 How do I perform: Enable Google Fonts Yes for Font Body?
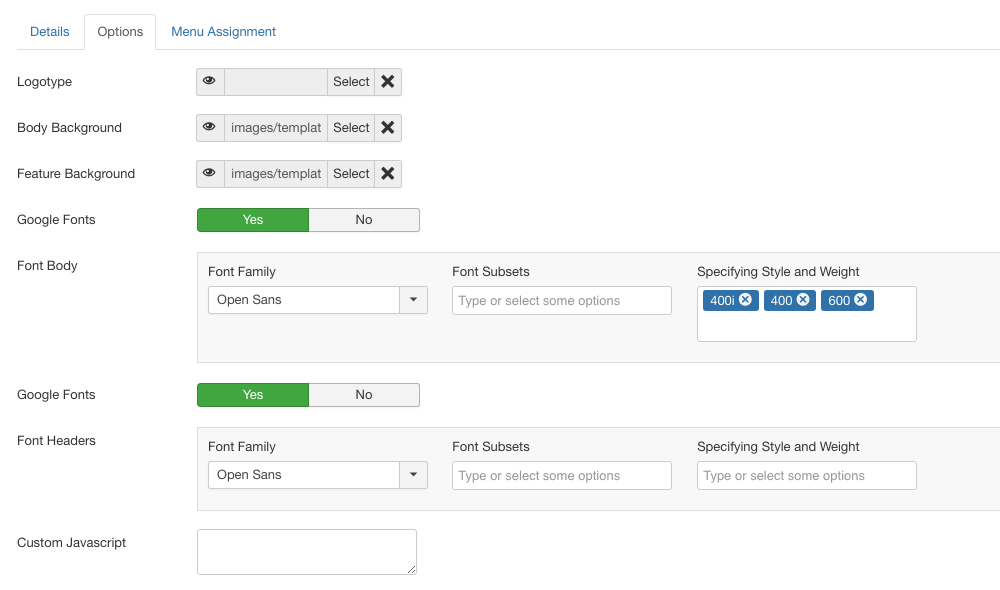[253, 220]
